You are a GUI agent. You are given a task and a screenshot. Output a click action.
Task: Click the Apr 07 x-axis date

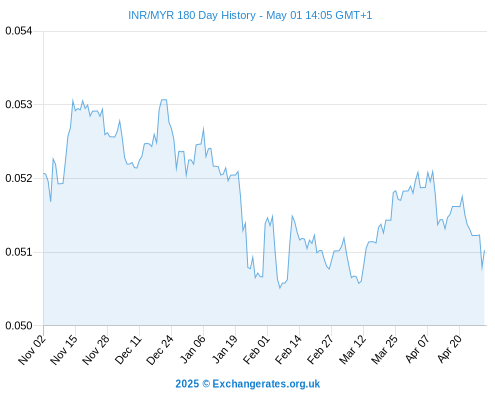417,350
